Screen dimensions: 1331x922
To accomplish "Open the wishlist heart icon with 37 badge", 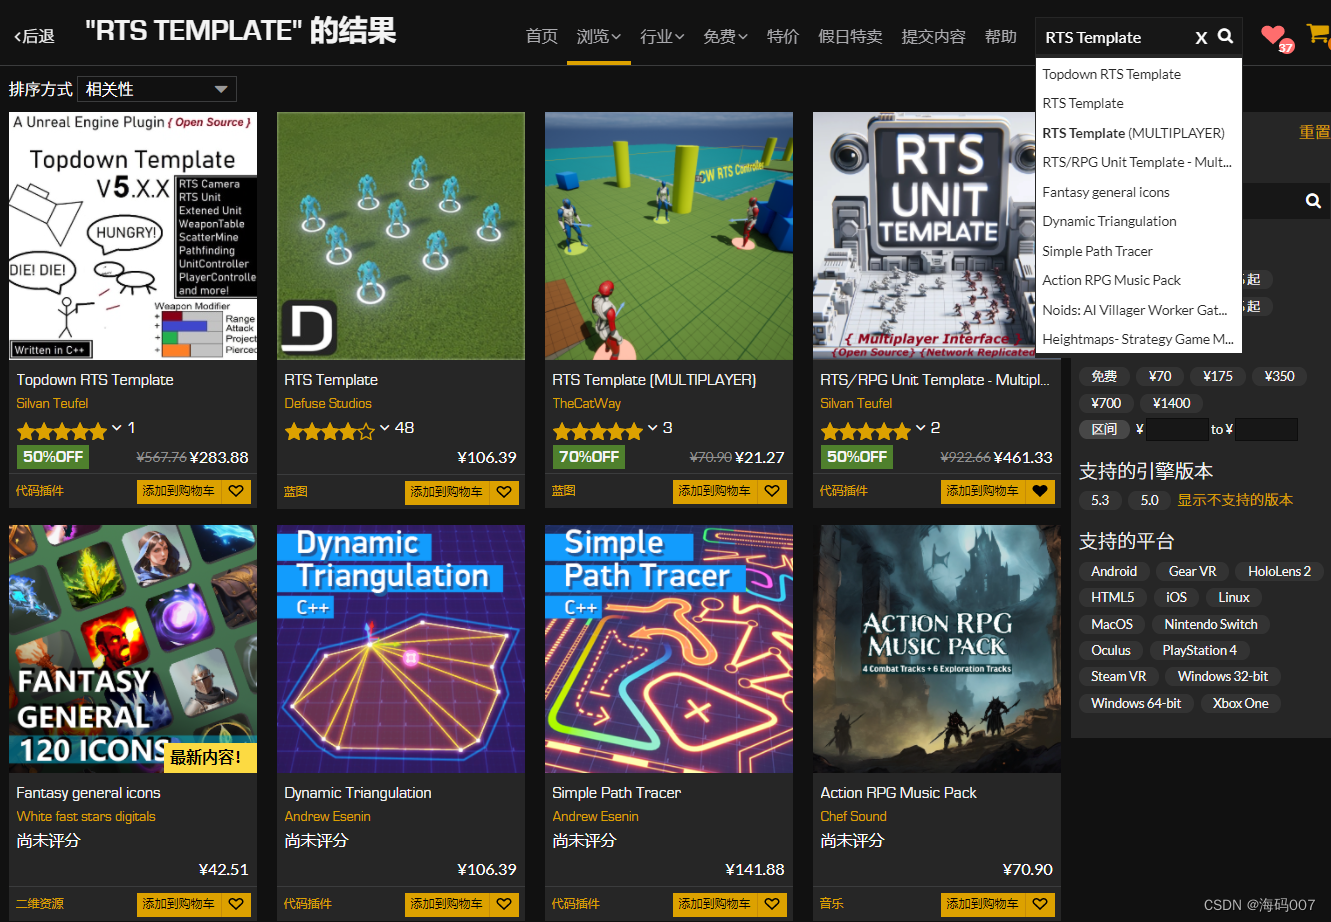I will [1274, 36].
